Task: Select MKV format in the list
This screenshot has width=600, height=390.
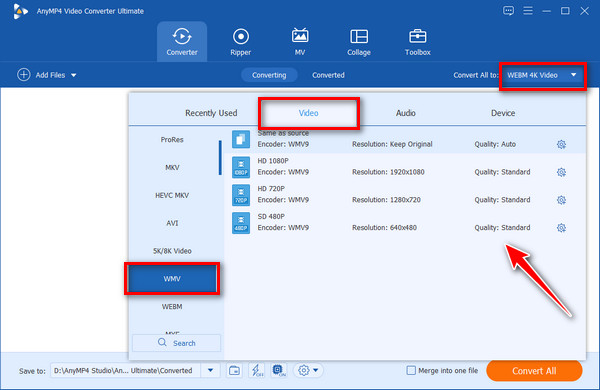Action: [172, 167]
